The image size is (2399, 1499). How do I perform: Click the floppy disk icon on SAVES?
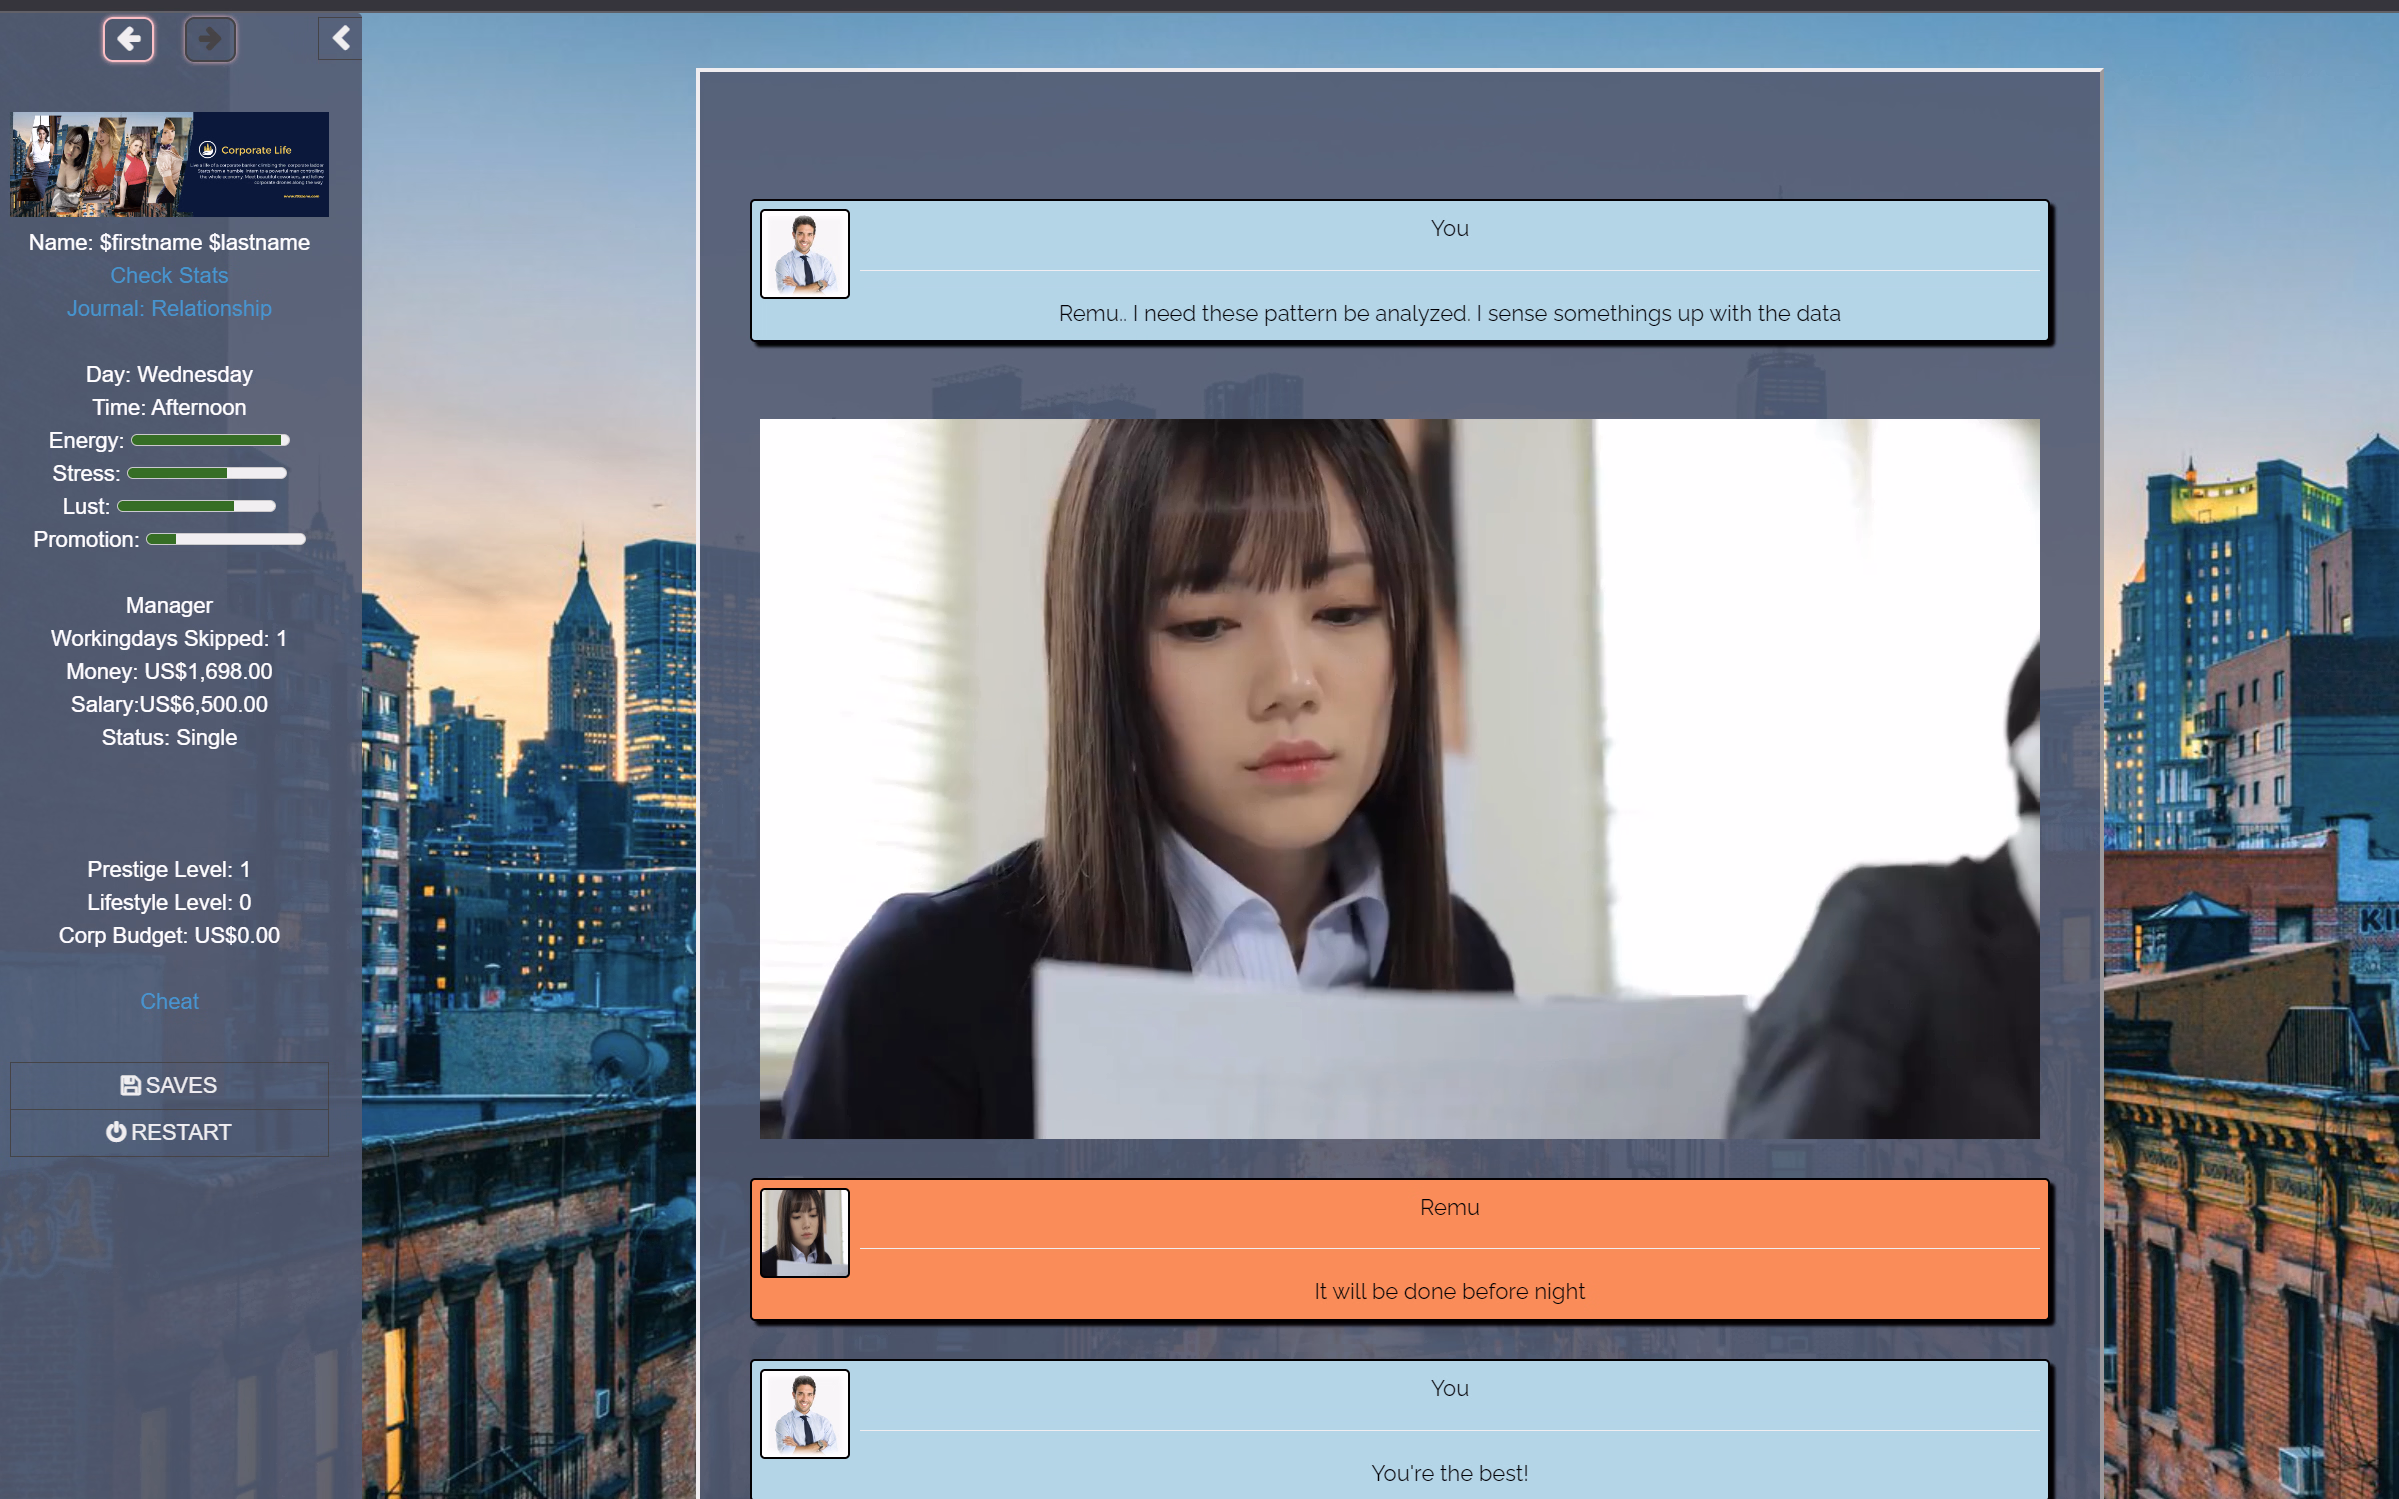click(130, 1085)
